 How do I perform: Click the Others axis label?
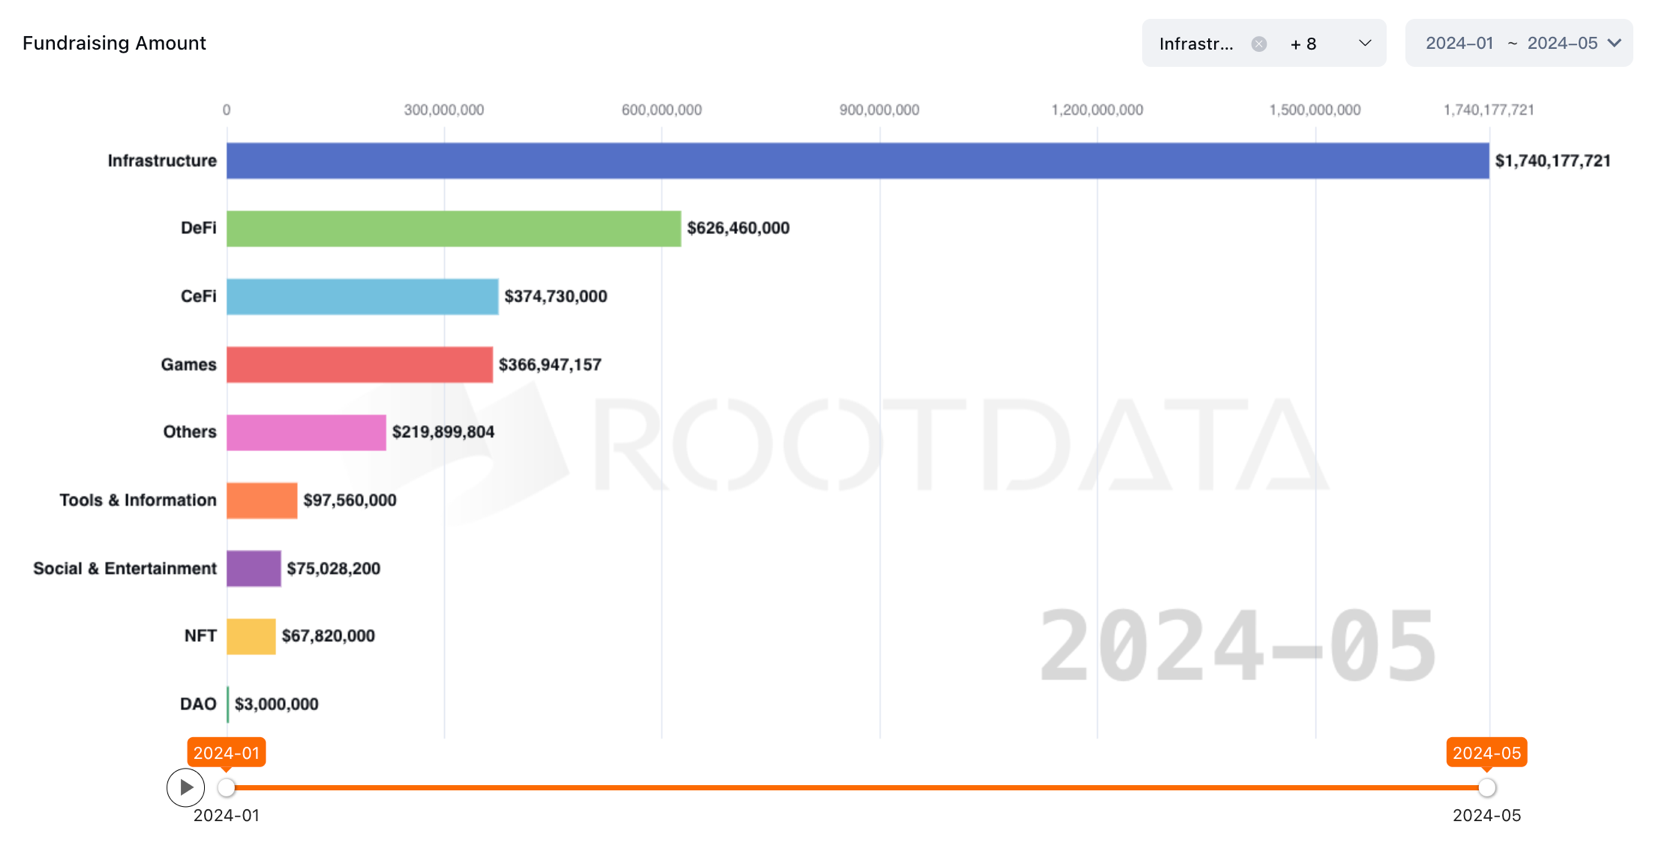190,432
